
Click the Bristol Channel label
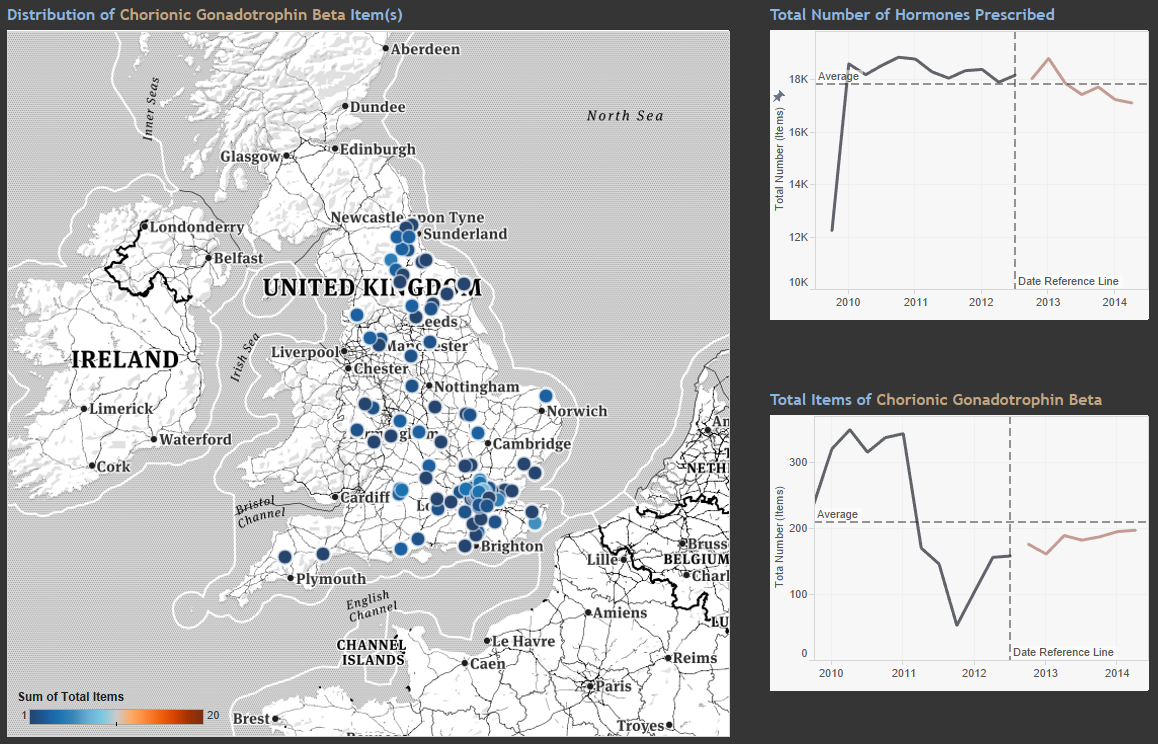click(260, 511)
